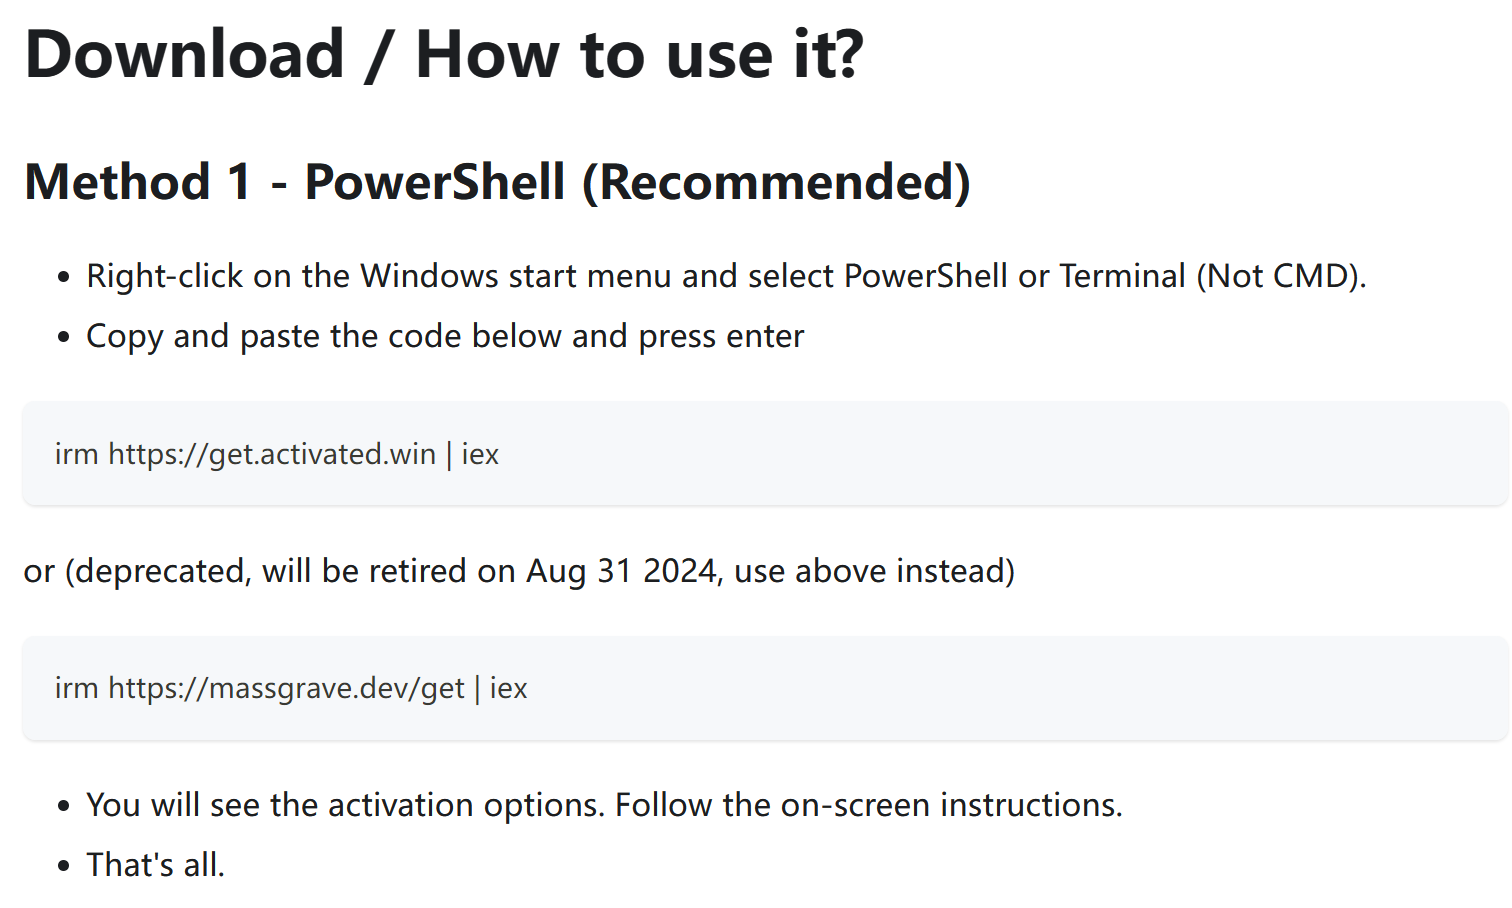Click the word 'Download' in the top heading
Image resolution: width=1512 pixels, height=908 pixels.
[185, 54]
